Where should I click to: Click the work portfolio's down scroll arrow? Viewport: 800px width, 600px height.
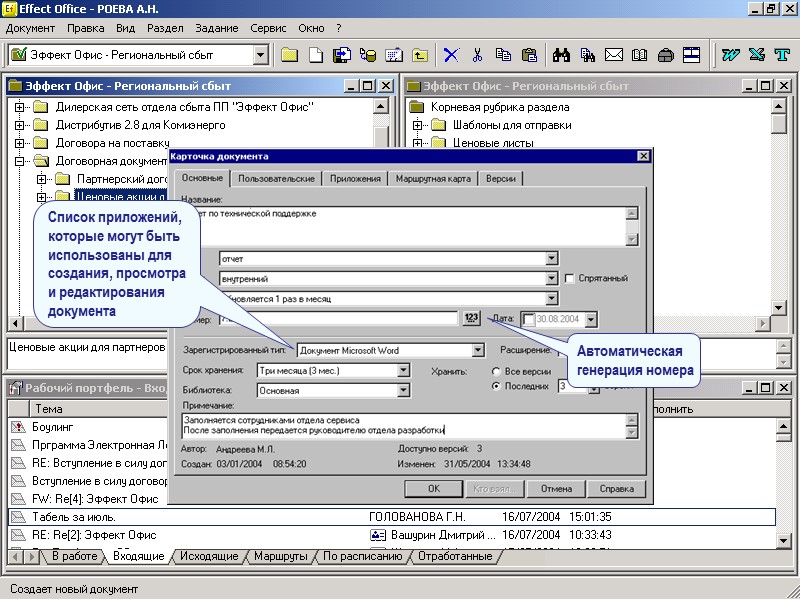click(x=783, y=541)
